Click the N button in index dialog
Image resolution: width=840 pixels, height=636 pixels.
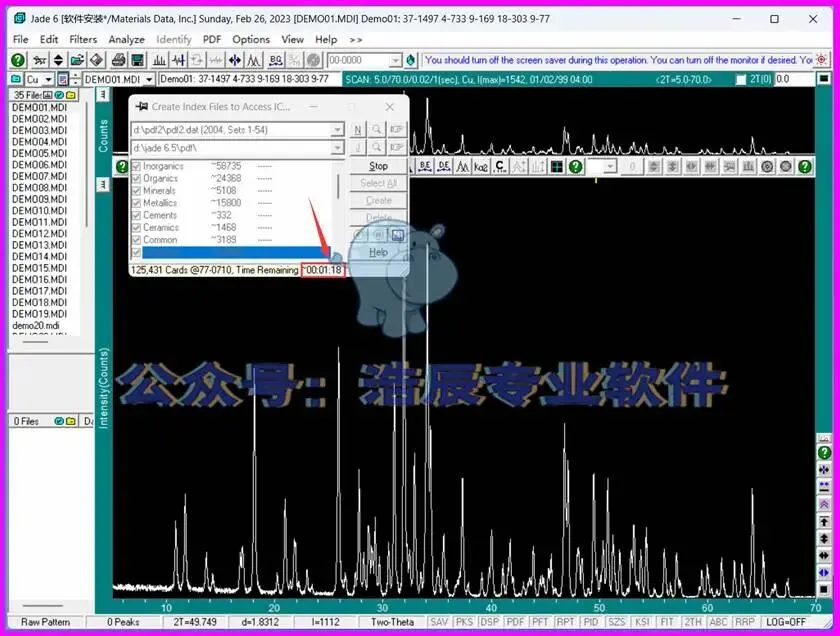pos(358,130)
